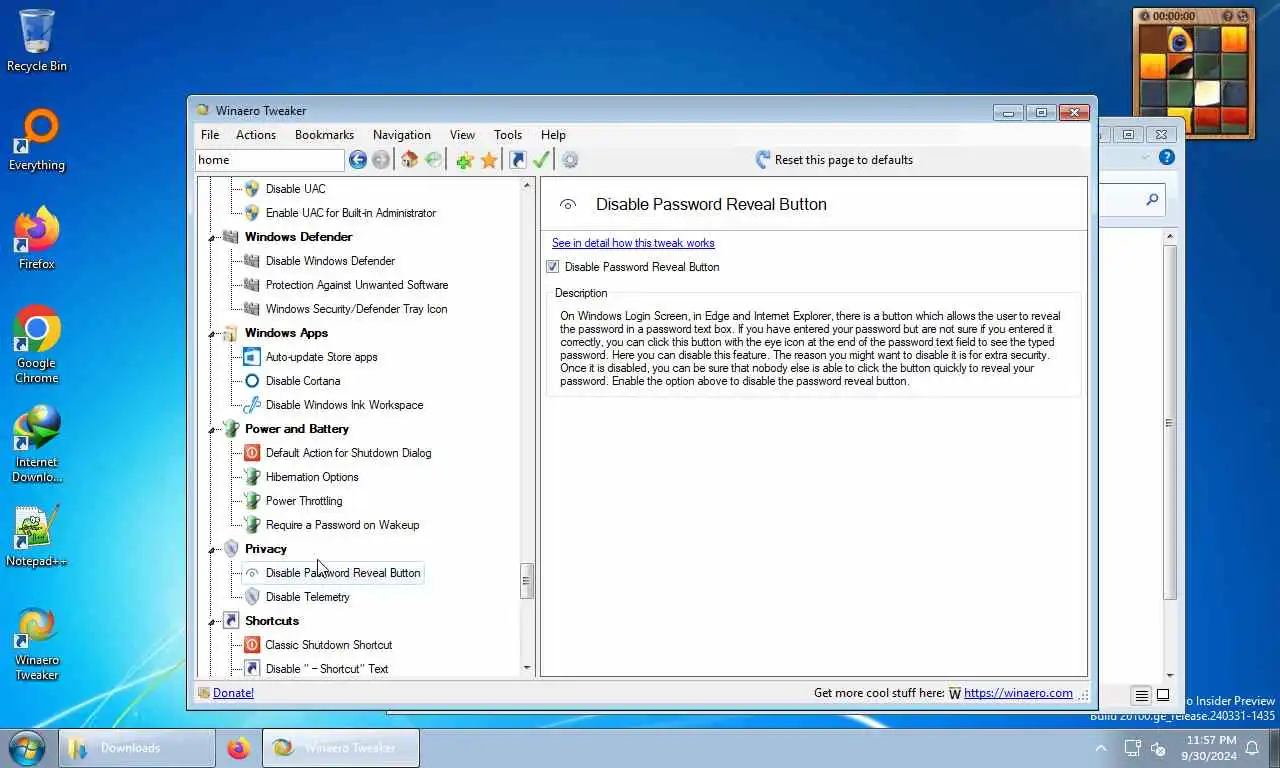1280x768 pixels.
Task: Click the search box containing 'home'
Action: coord(270,160)
